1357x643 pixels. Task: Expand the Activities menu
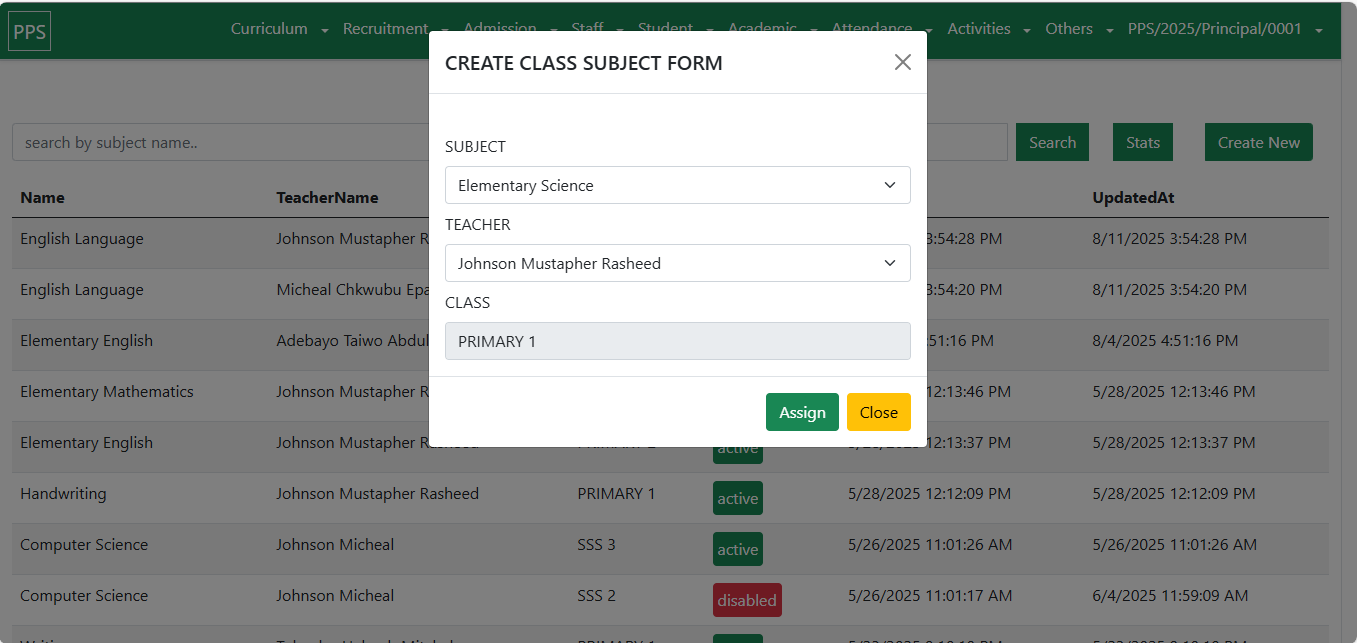pyautogui.click(x=988, y=29)
